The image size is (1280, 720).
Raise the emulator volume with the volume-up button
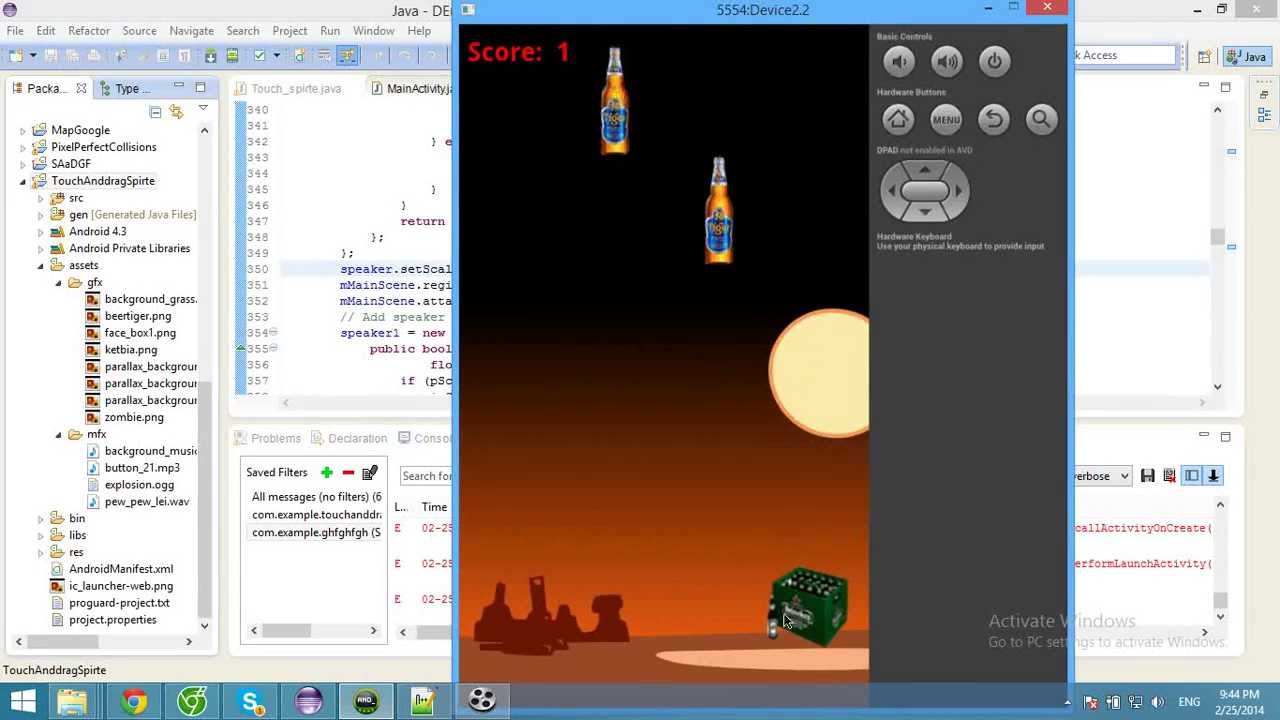[947, 62]
